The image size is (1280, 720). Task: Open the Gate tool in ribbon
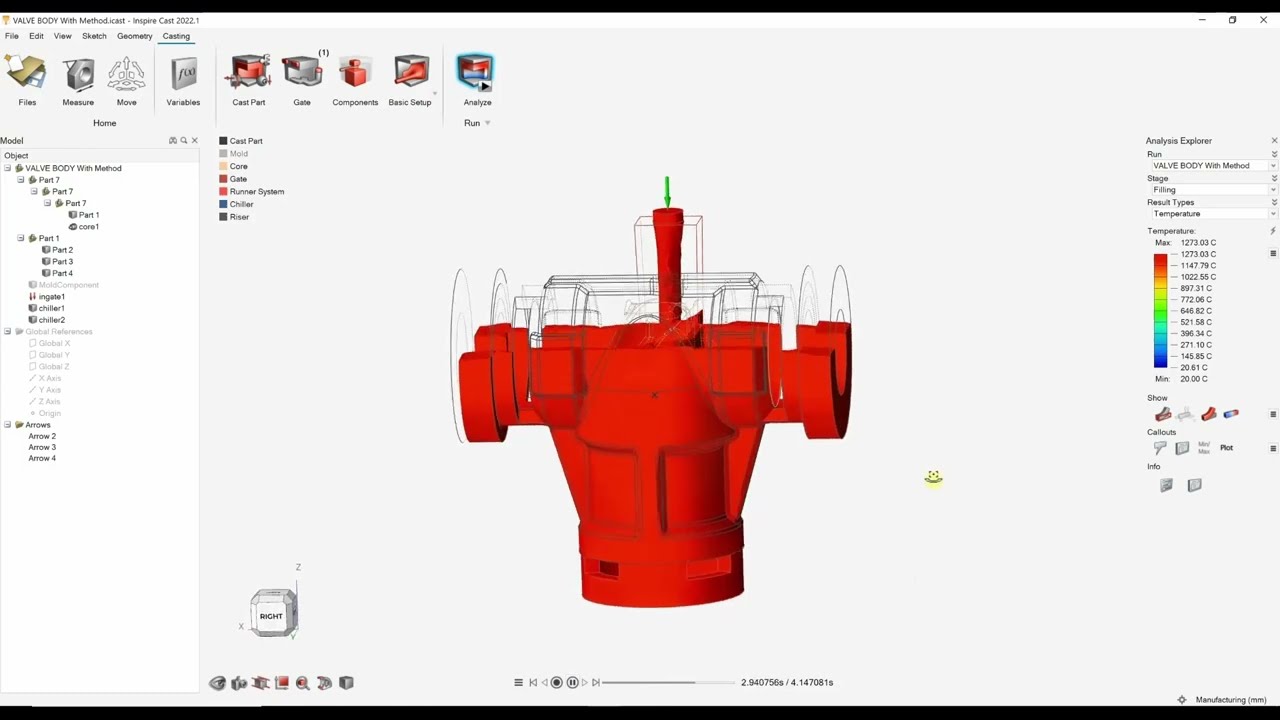301,73
